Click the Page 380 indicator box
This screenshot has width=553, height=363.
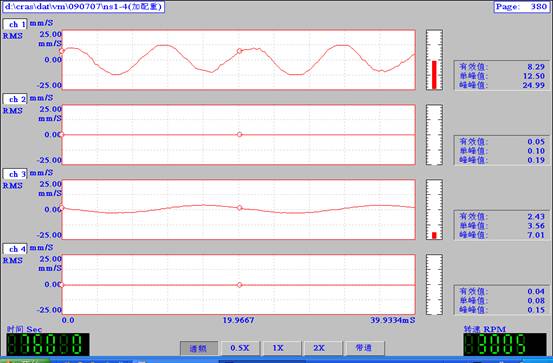coord(521,7)
